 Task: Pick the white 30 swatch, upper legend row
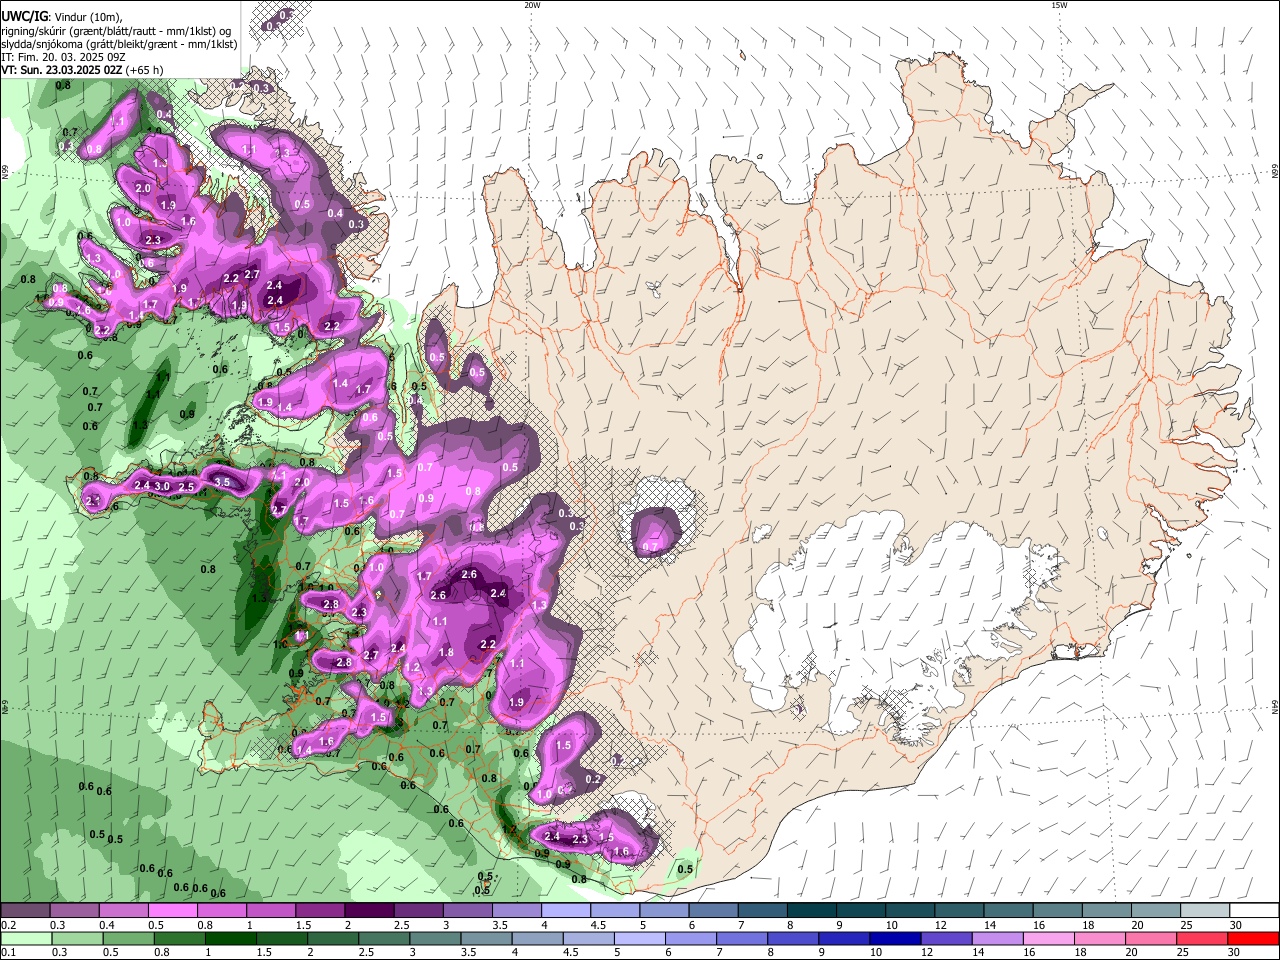pyautogui.click(x=1255, y=911)
